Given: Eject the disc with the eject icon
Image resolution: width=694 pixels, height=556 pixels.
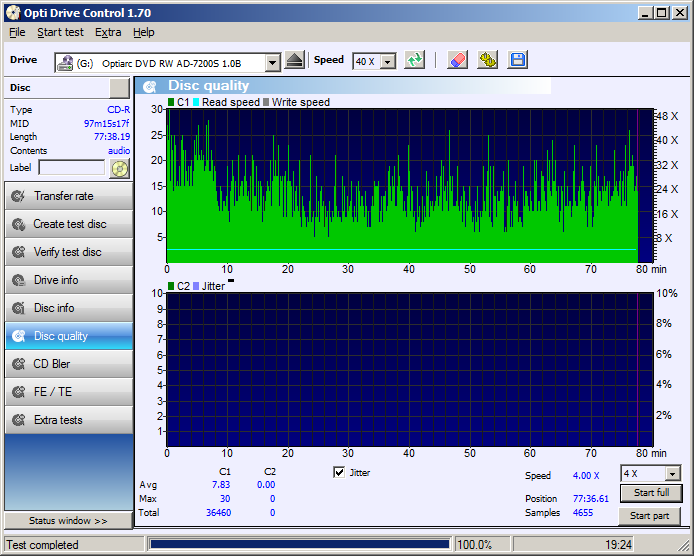Looking at the screenshot, I should pos(294,61).
